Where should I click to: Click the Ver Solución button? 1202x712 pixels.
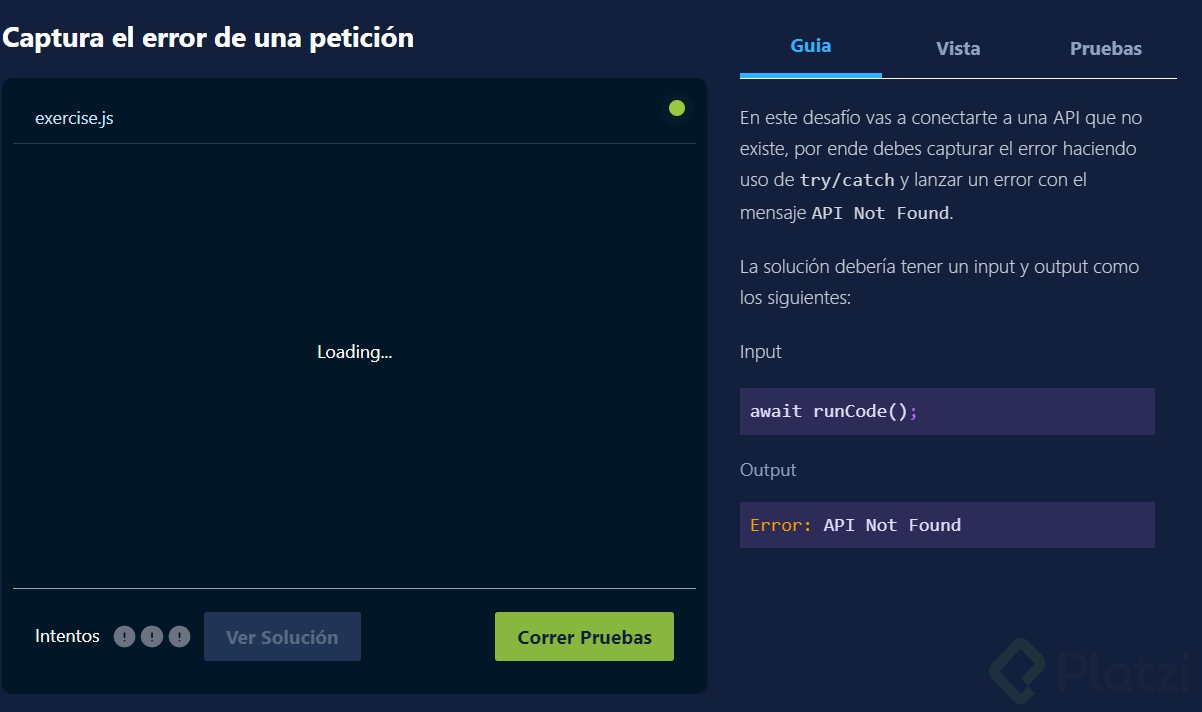[x=282, y=636]
